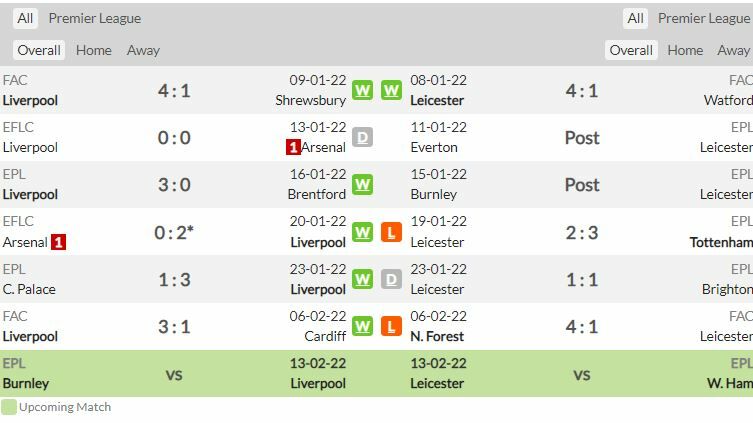
Task: Click the orange L badge beside N. Forest
Action: [391, 327]
